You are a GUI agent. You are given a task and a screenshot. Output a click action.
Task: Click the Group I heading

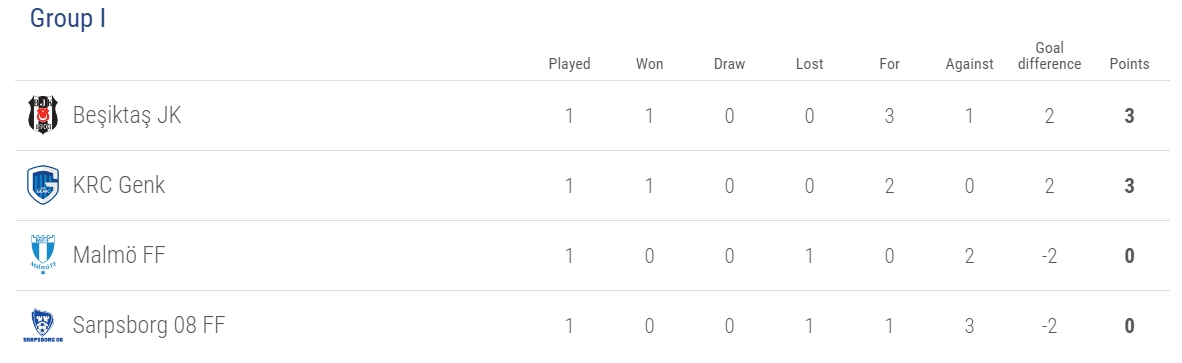coord(68,18)
